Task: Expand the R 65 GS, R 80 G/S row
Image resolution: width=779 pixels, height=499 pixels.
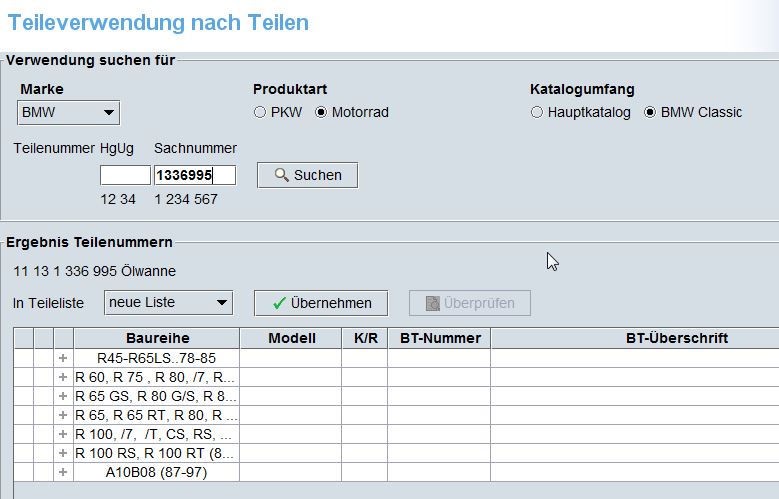Action: pos(63,396)
